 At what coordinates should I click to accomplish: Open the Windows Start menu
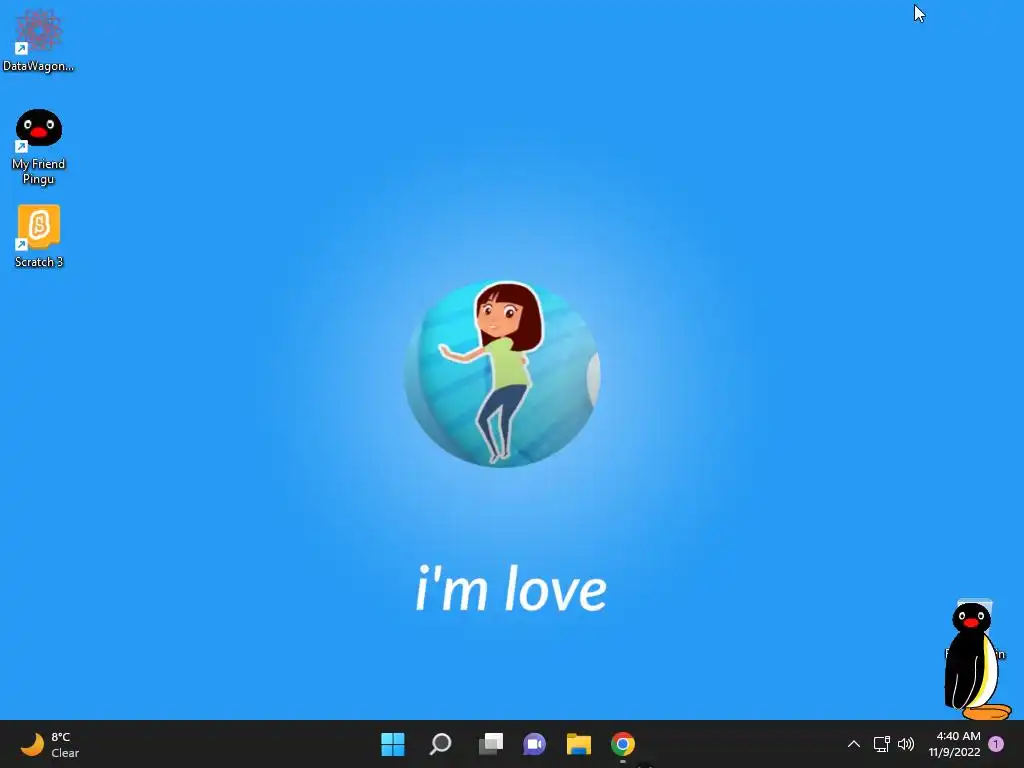[x=392, y=744]
